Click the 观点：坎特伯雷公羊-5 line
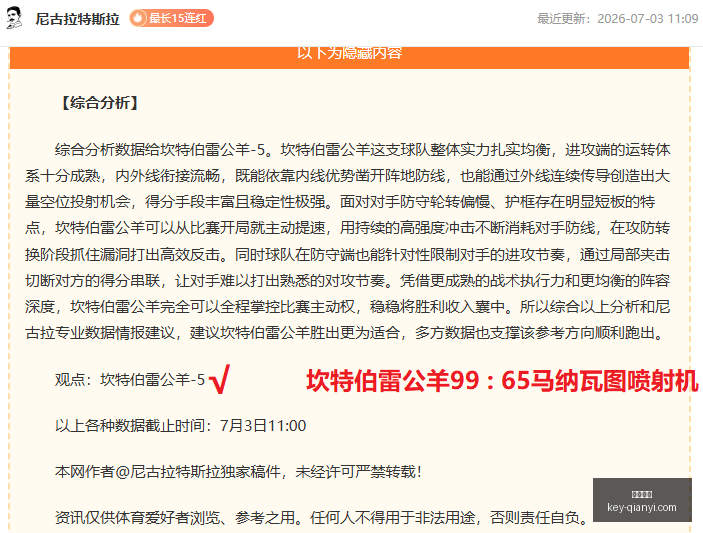703x533 pixels. 130,380
